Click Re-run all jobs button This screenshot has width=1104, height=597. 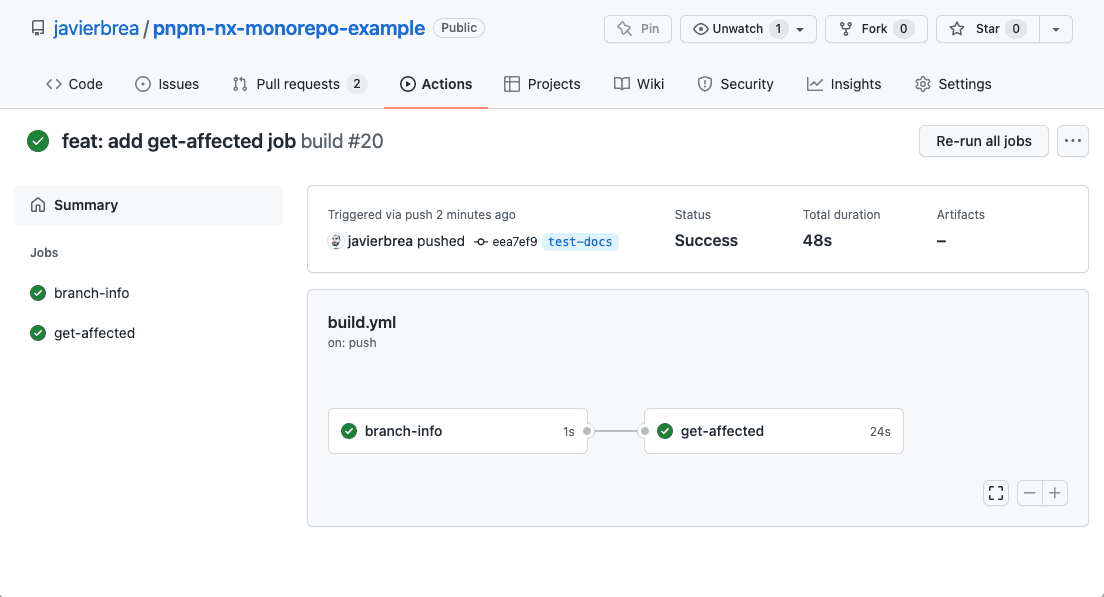click(x=984, y=141)
